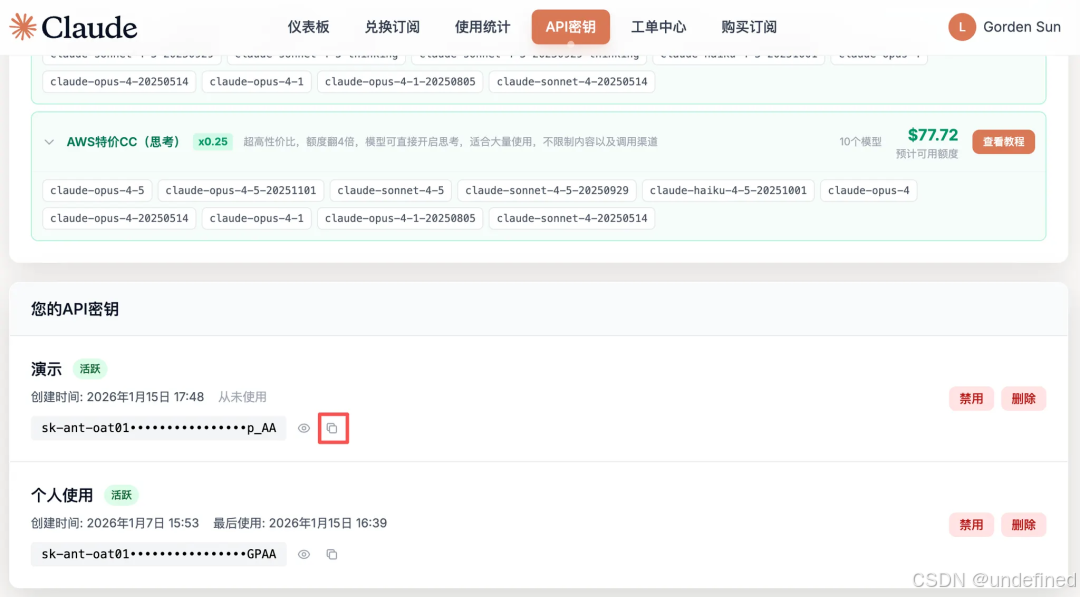Click the Claude logo
The height and width of the screenshot is (597, 1080).
73,27
